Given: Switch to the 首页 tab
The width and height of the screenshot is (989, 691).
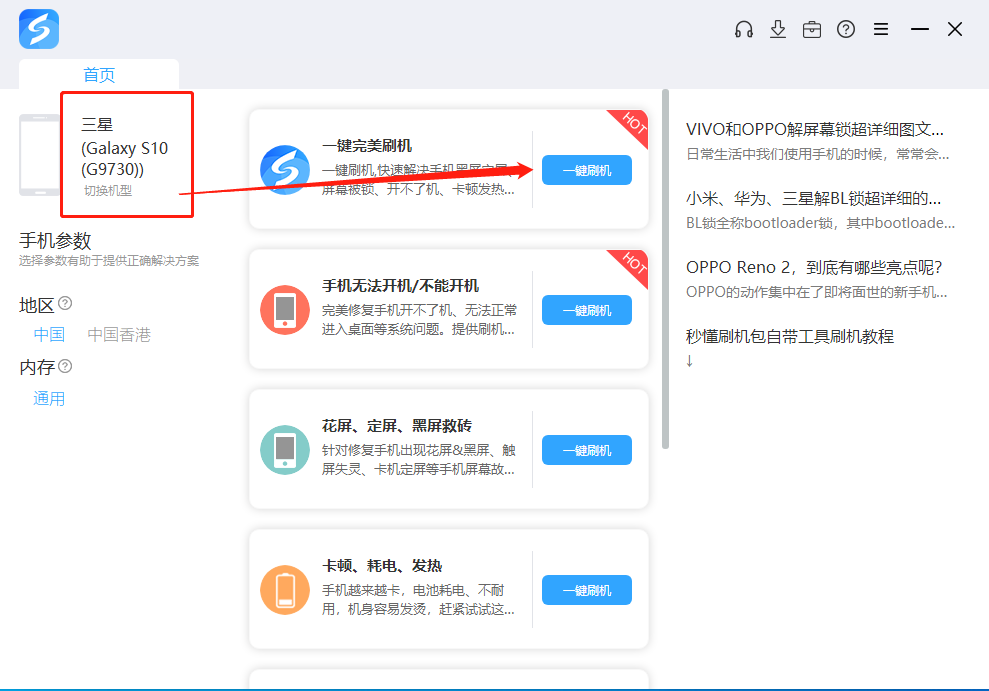Looking at the screenshot, I should point(99,74).
